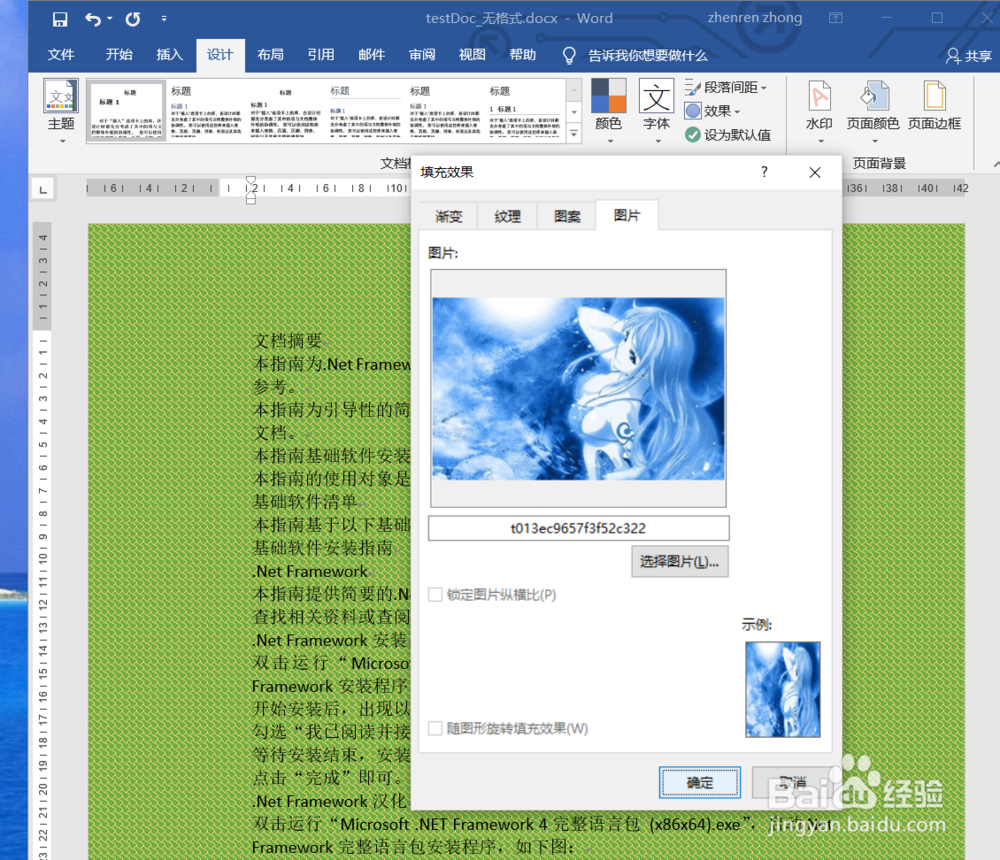Screen dimensions: 1000x860
Task: Close the 填充效果 dialog
Action: [814, 172]
